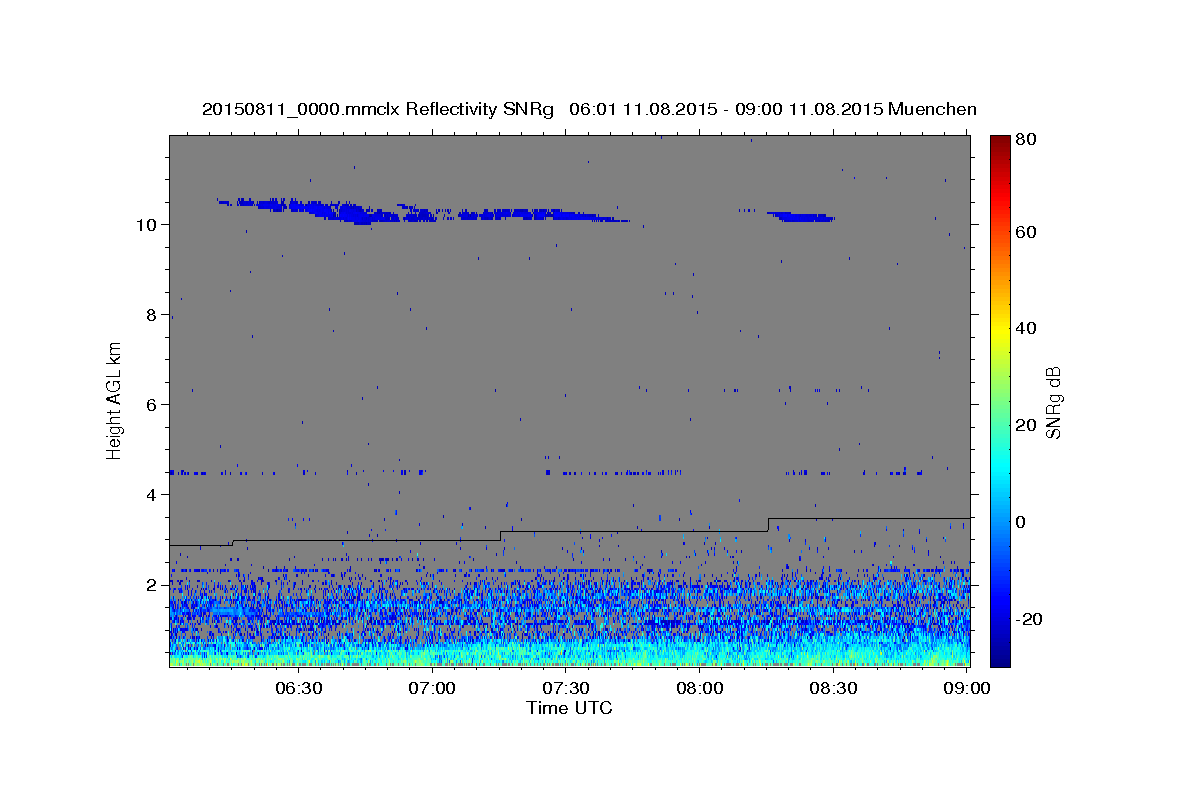Click the height tick label 8
This screenshot has height=800, width=1200.
coord(149,314)
